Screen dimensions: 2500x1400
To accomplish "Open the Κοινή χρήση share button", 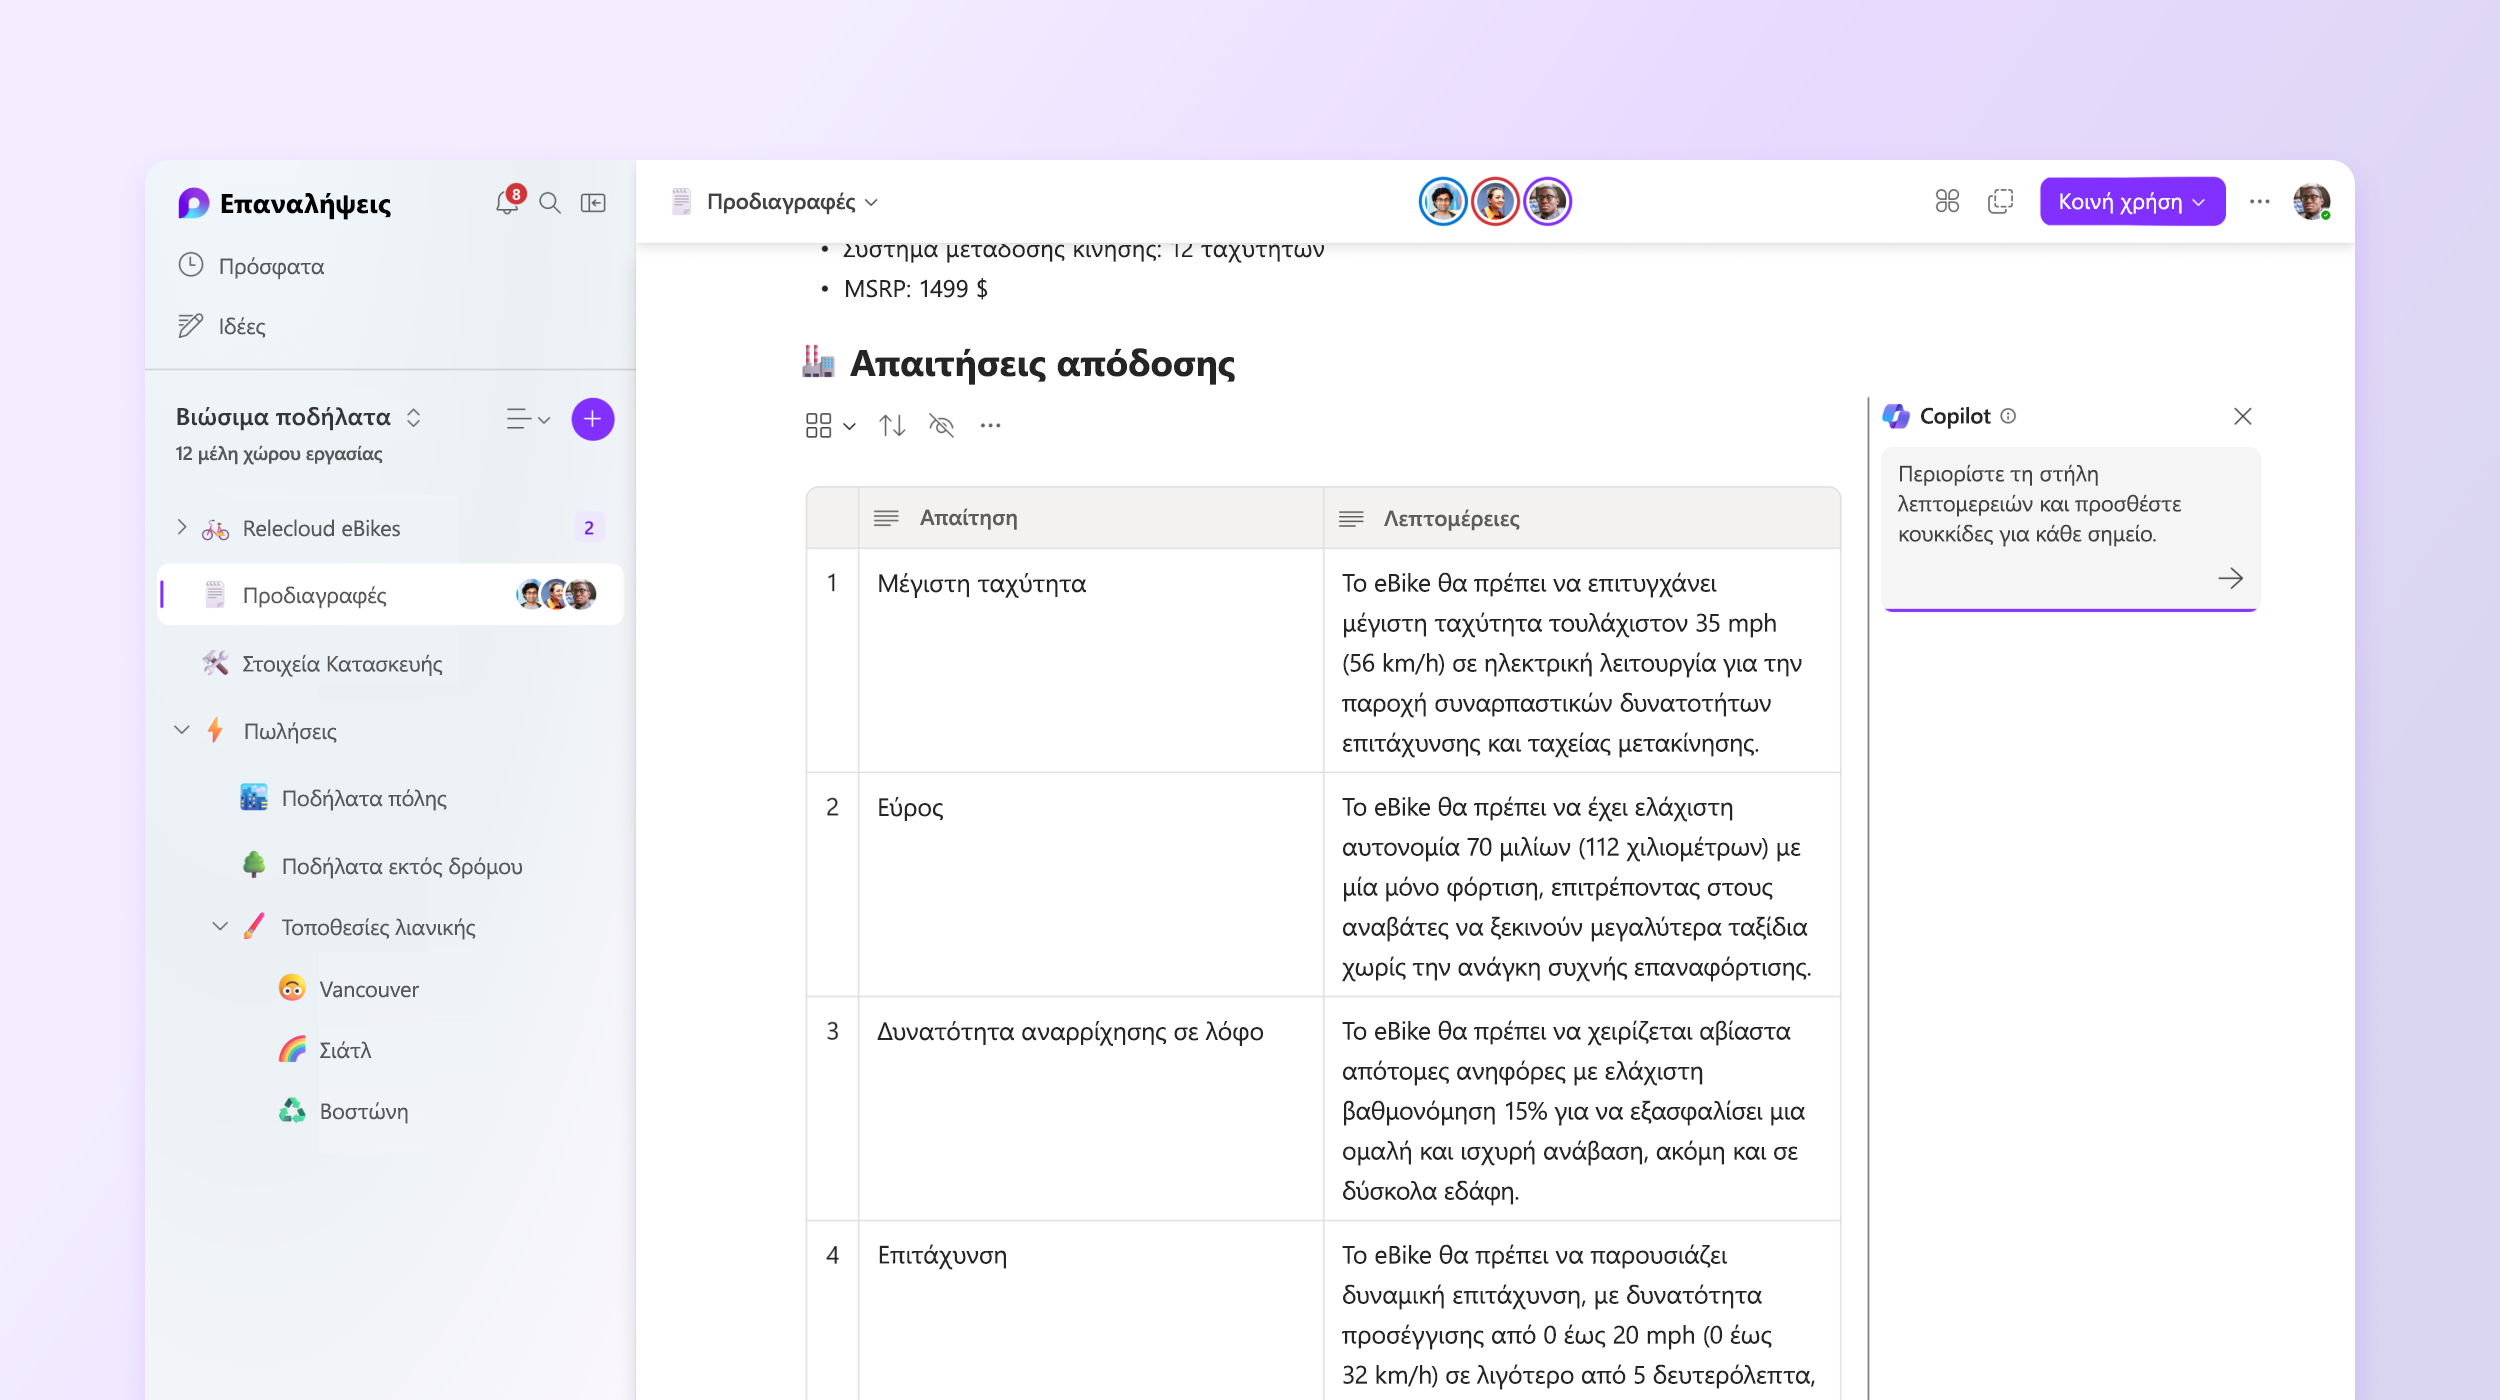I will [2132, 202].
